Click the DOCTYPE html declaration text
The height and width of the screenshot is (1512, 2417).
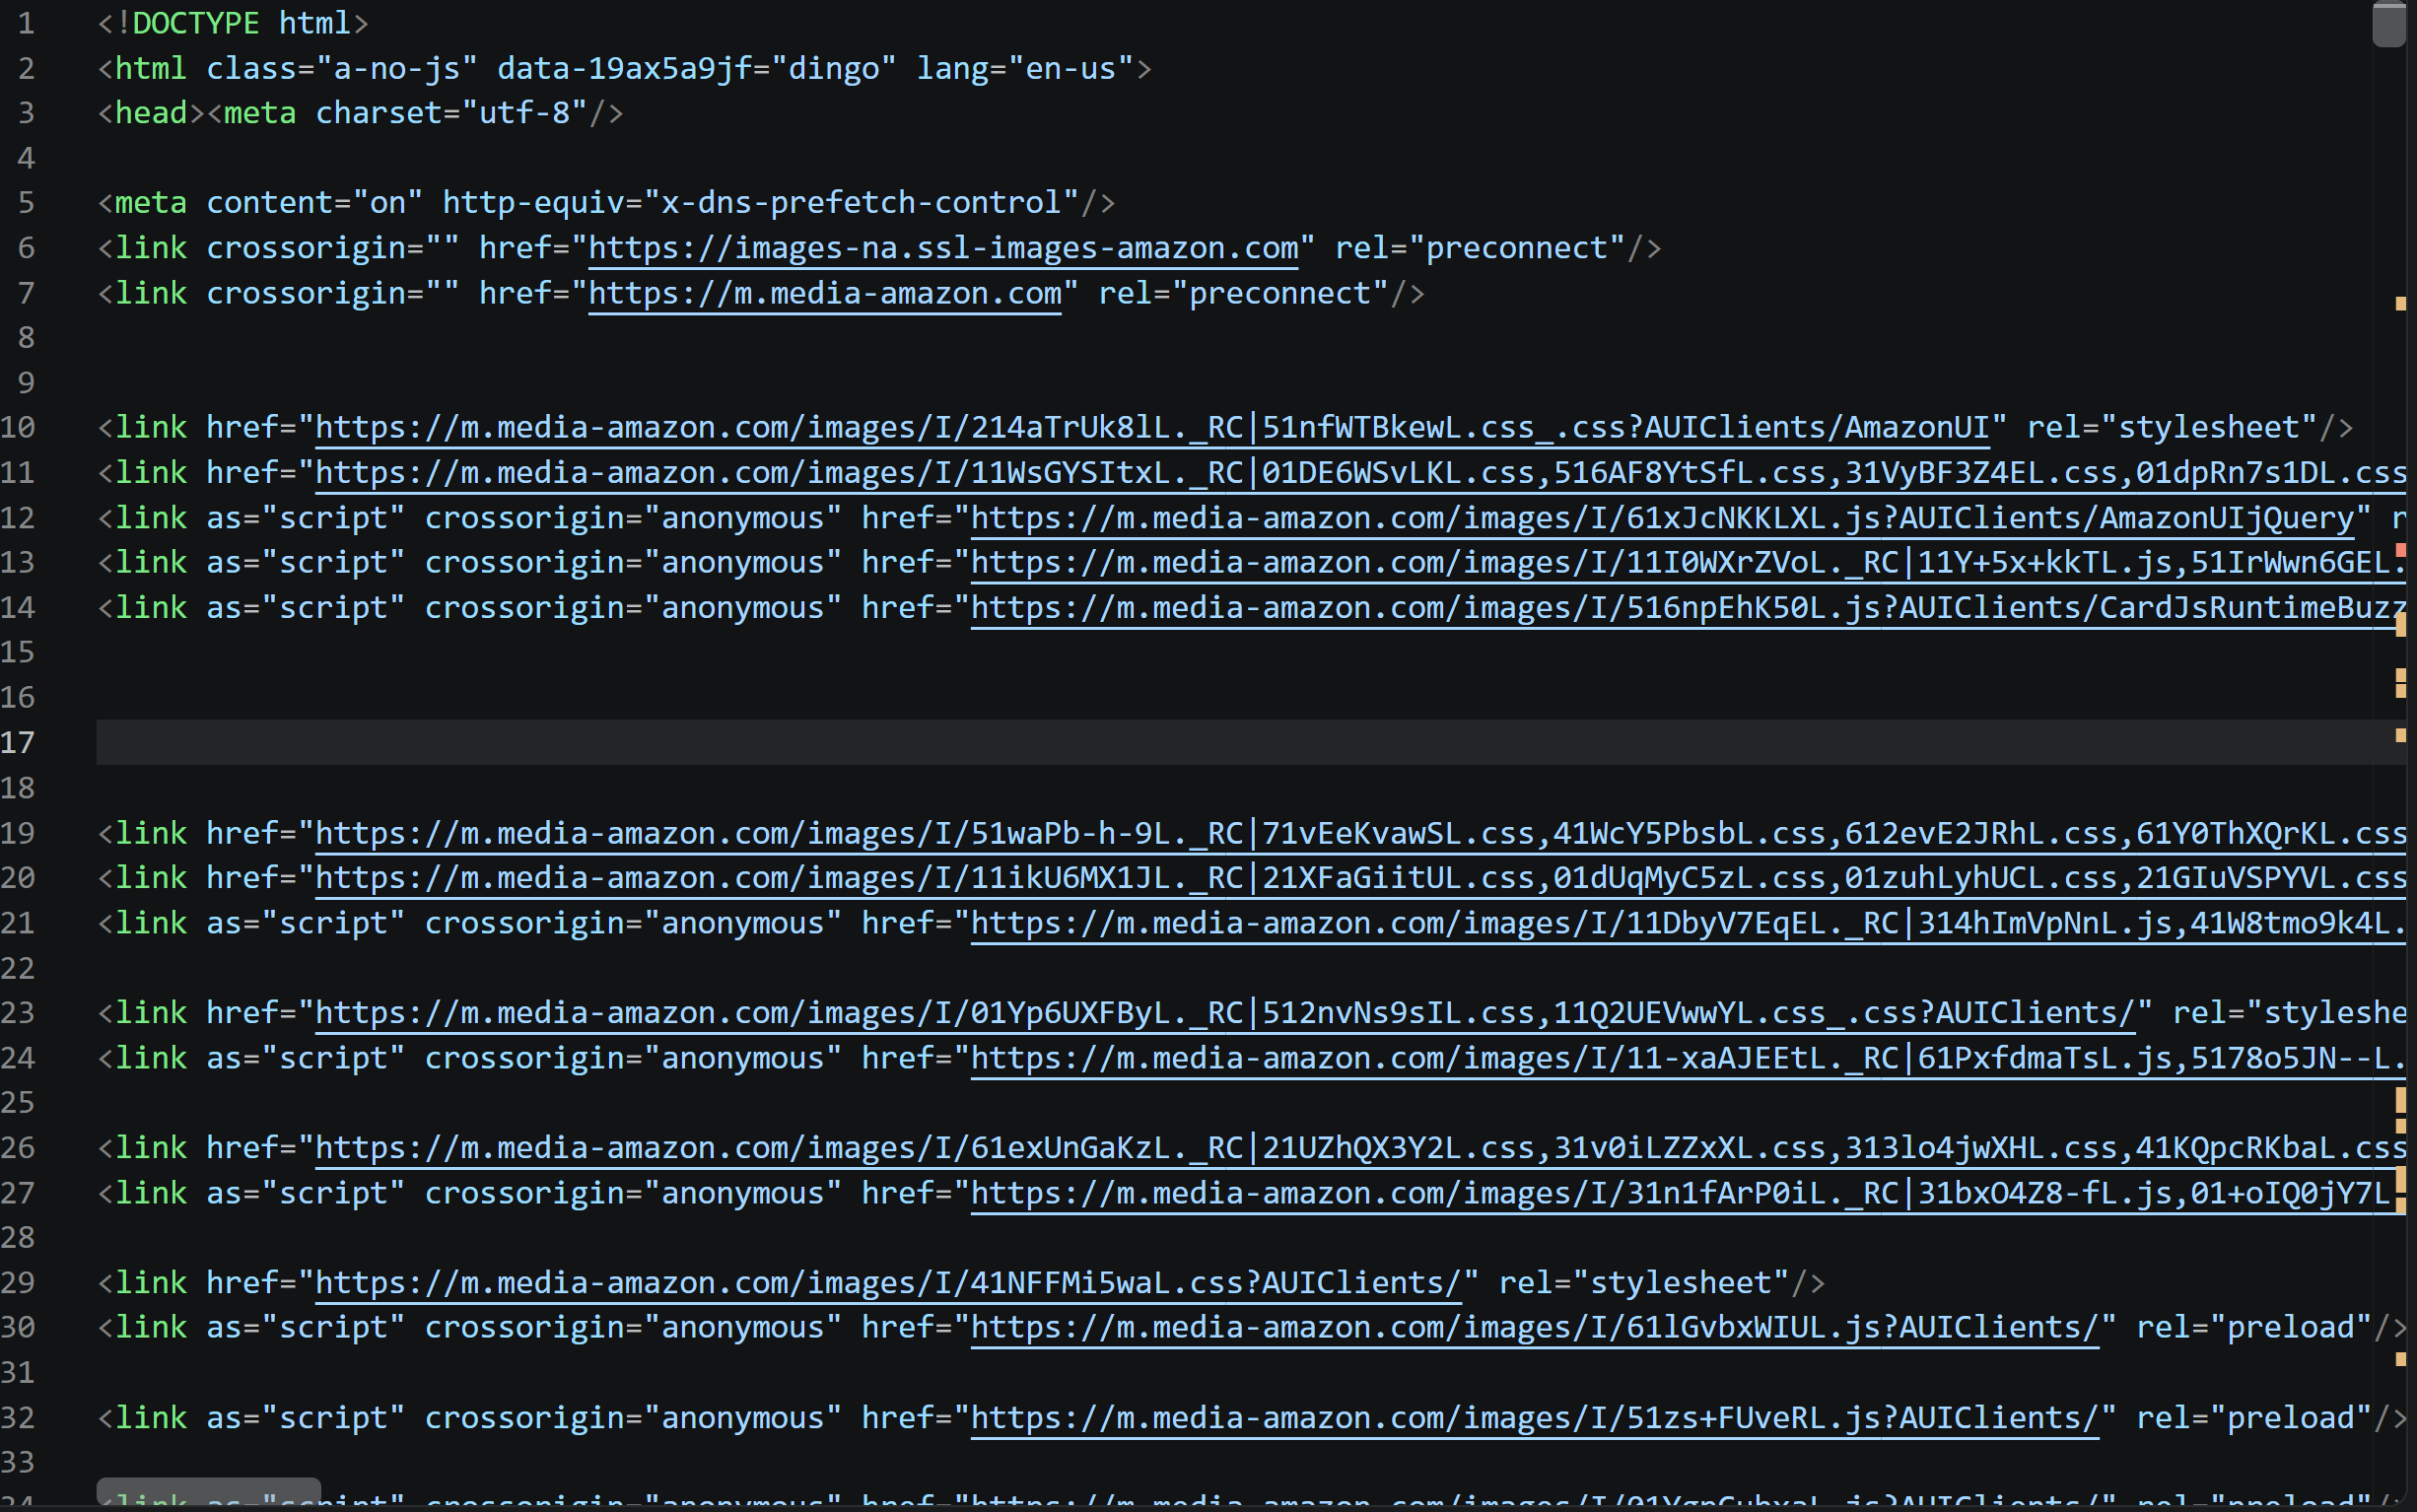pos(233,23)
